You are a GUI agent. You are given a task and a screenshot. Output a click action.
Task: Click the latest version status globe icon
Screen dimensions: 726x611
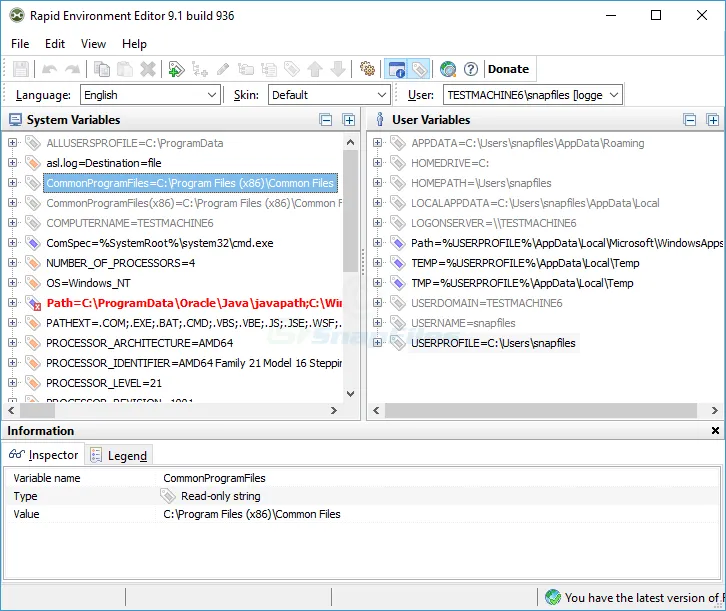click(x=553, y=597)
